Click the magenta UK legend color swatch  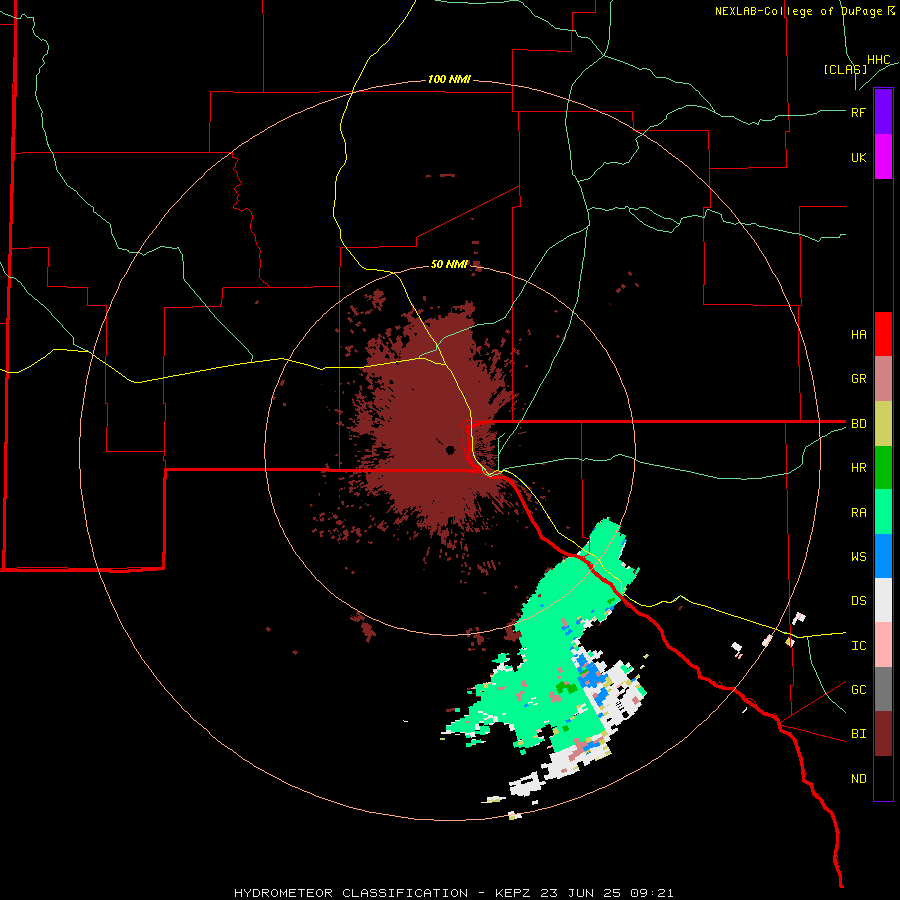(883, 157)
